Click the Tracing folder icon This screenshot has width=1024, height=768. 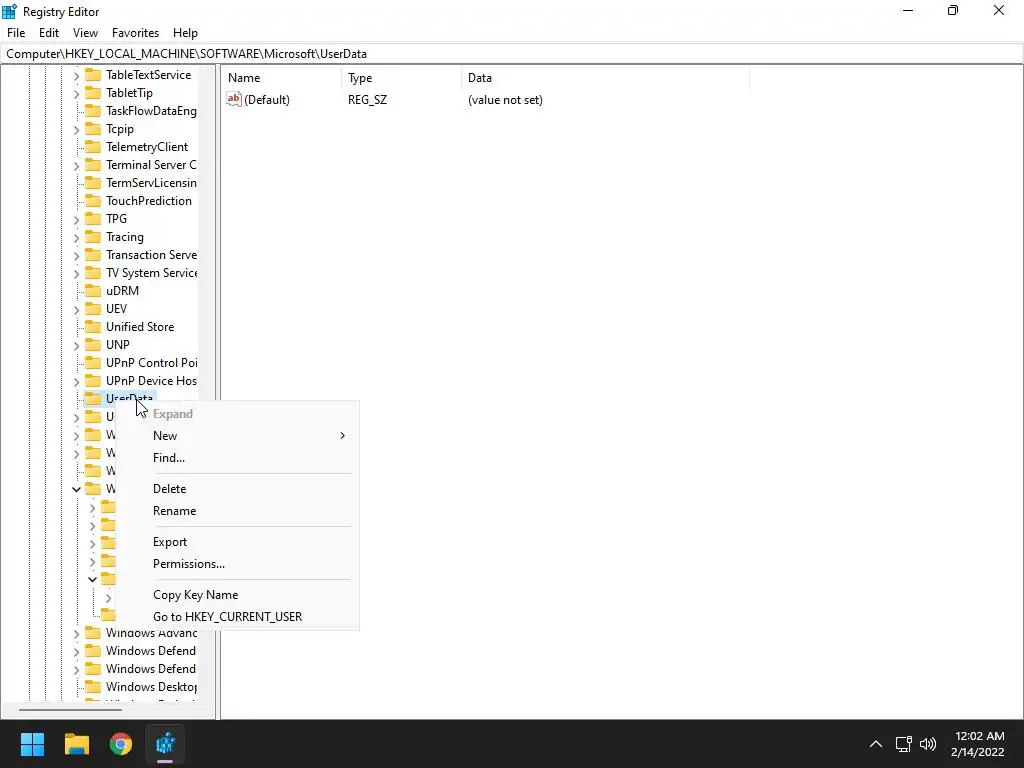tap(93, 237)
